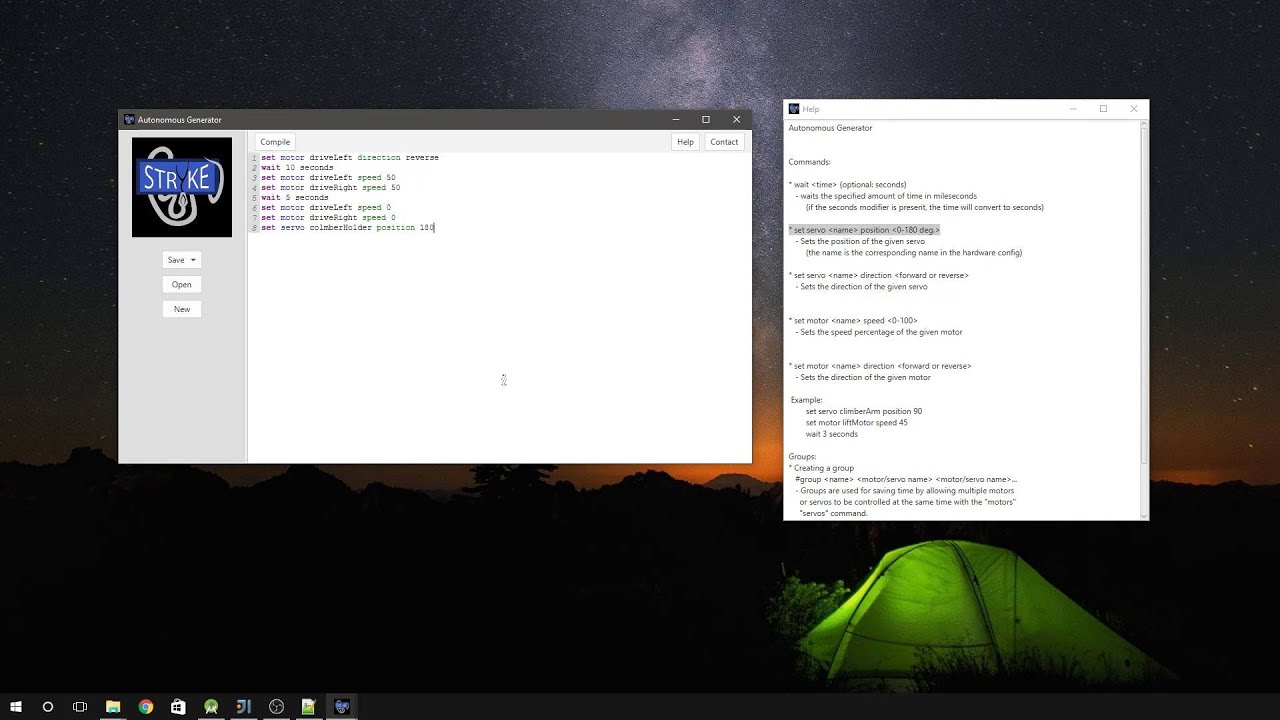Image resolution: width=1280 pixels, height=720 pixels.
Task: Open Task View in taskbar
Action: (80, 707)
